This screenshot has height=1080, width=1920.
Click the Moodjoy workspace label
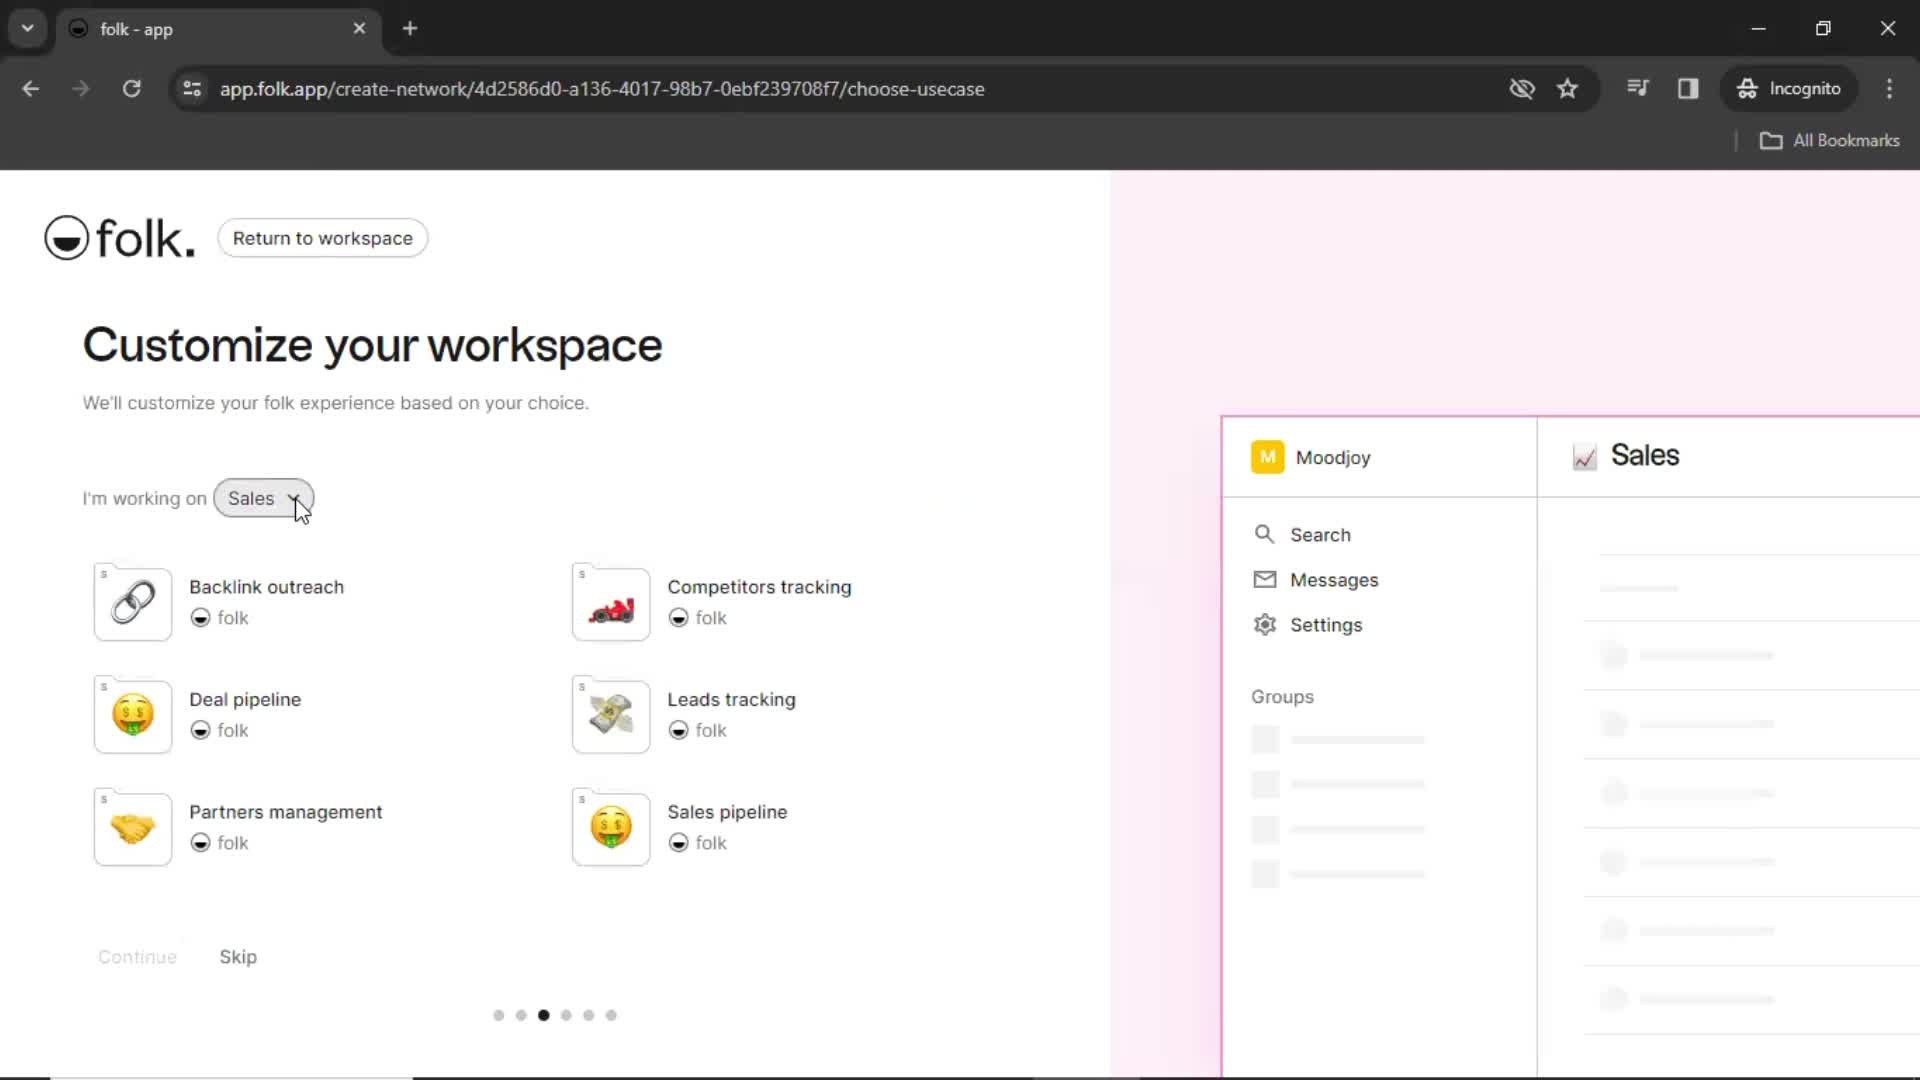click(x=1332, y=456)
